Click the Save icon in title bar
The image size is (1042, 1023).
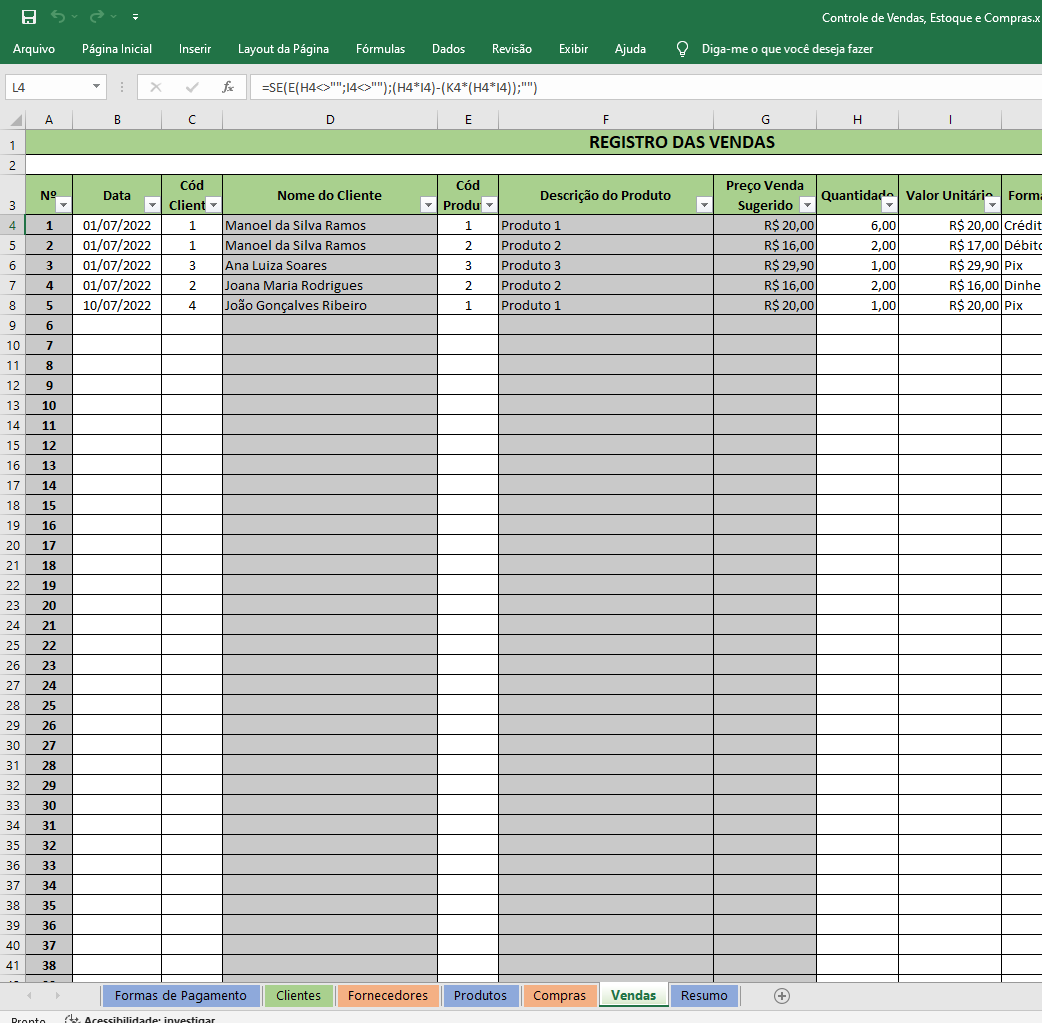28,17
